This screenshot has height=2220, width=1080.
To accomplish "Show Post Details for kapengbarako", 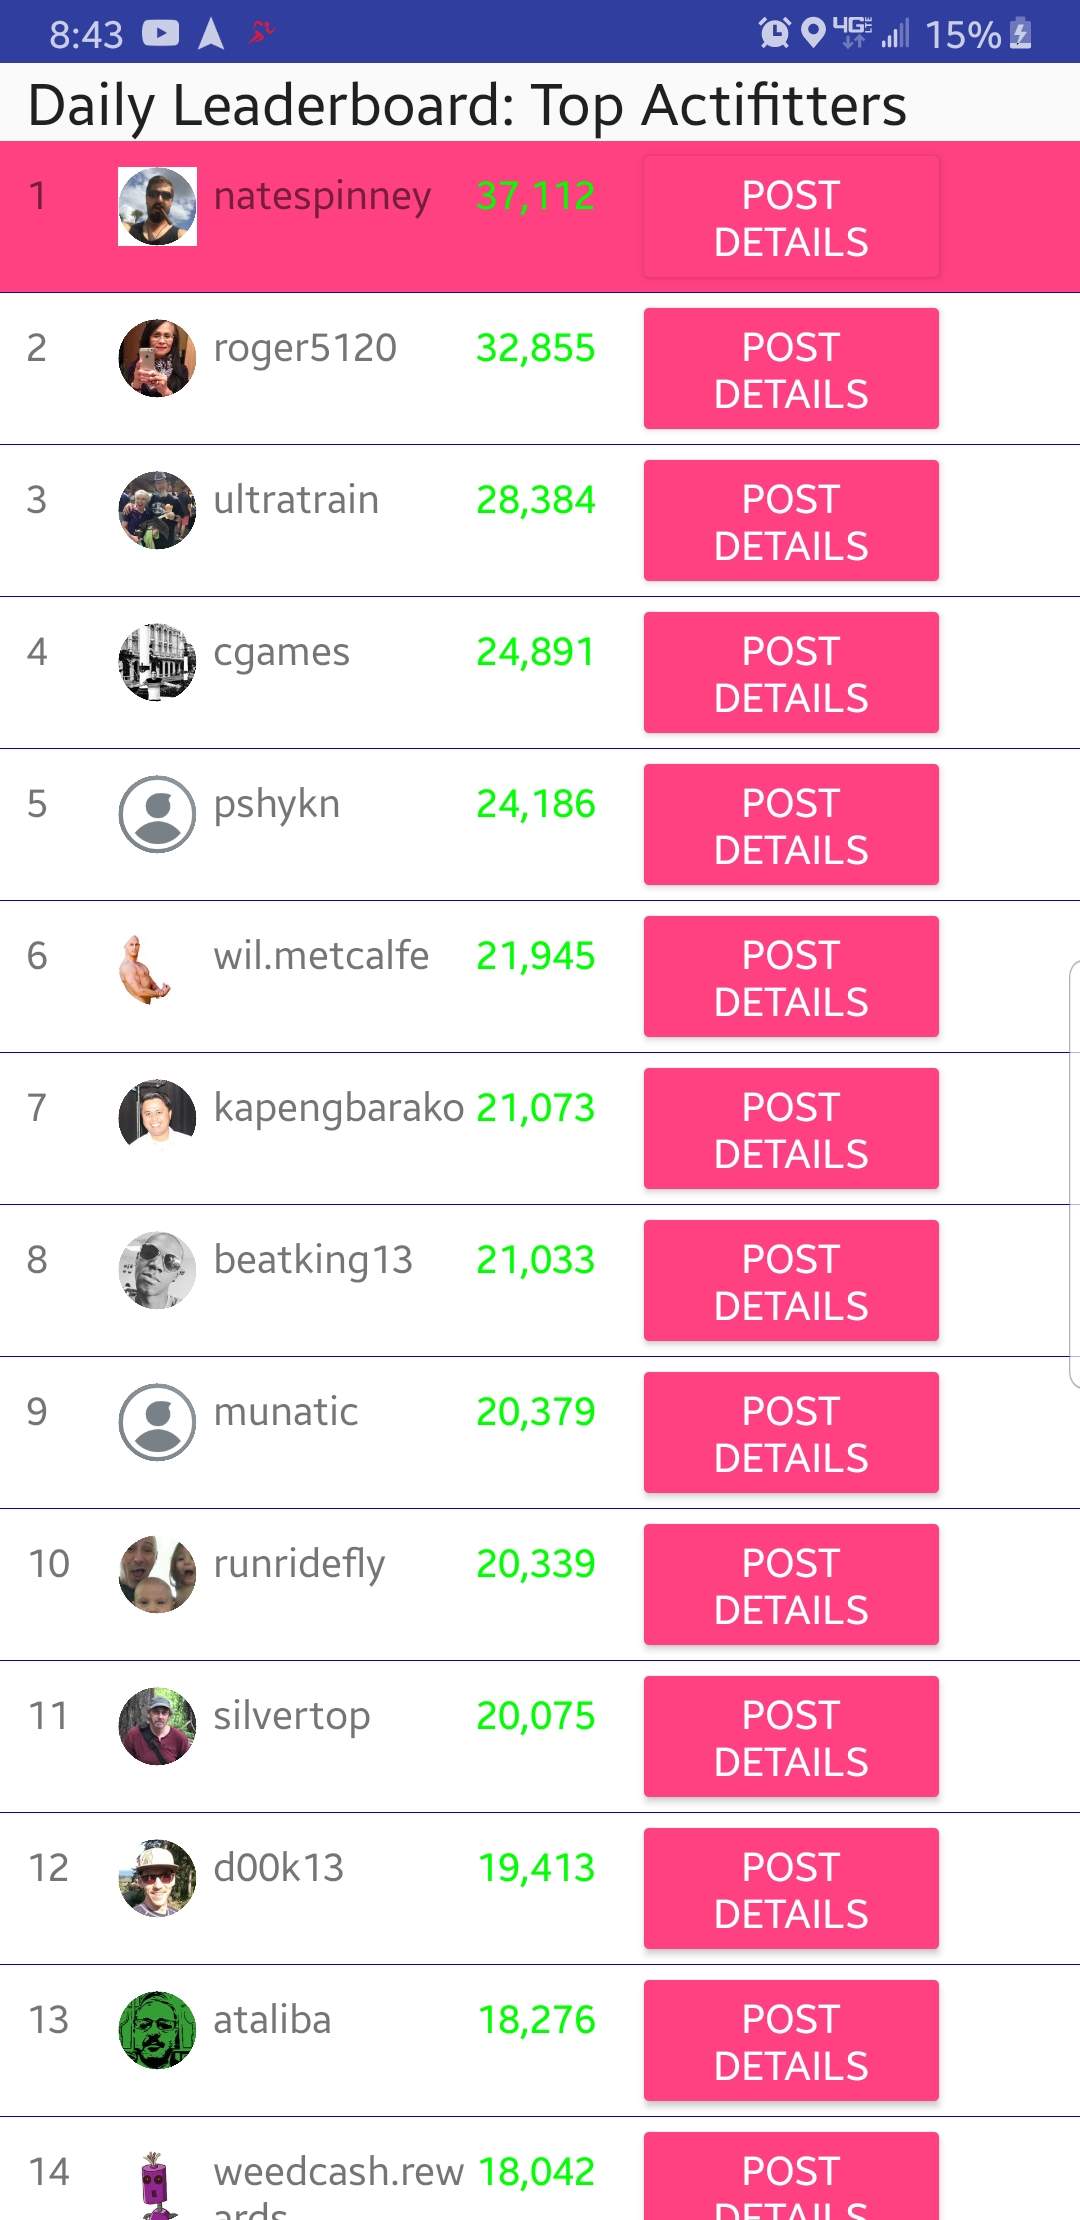I will pyautogui.click(x=791, y=1129).
